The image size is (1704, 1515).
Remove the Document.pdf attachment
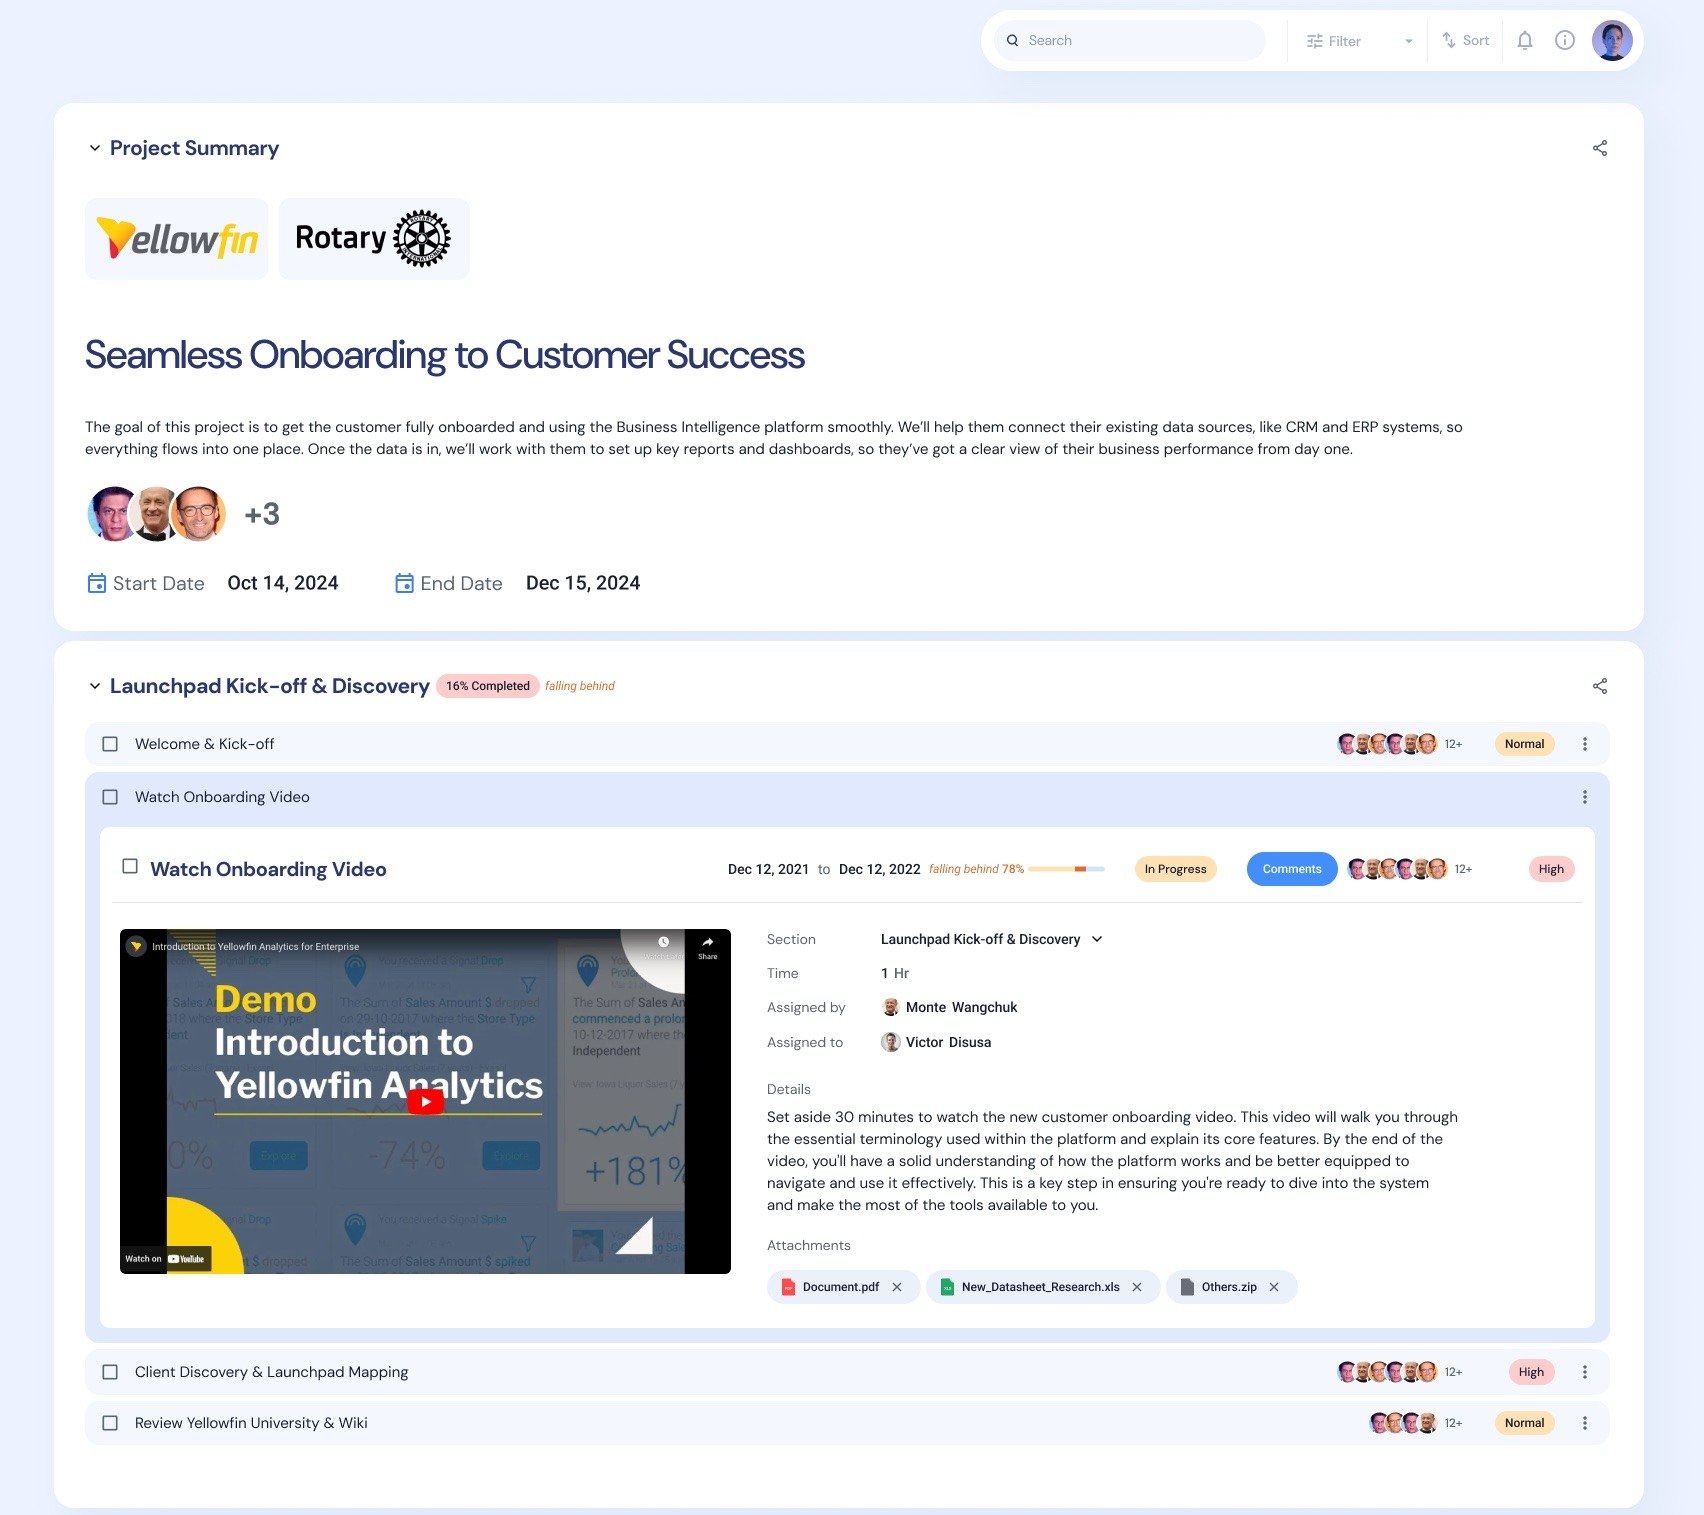click(897, 1287)
